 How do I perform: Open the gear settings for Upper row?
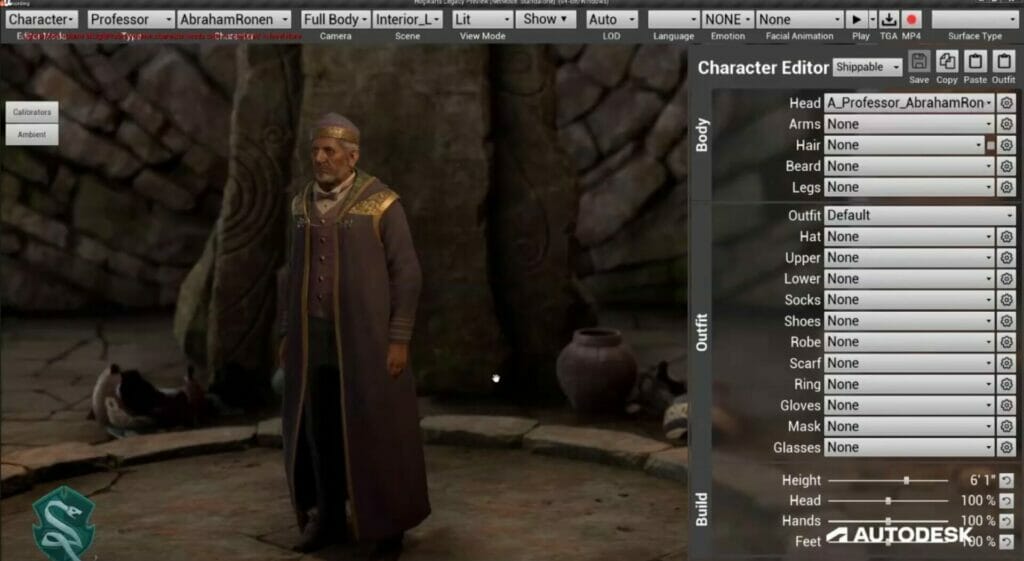click(1006, 258)
